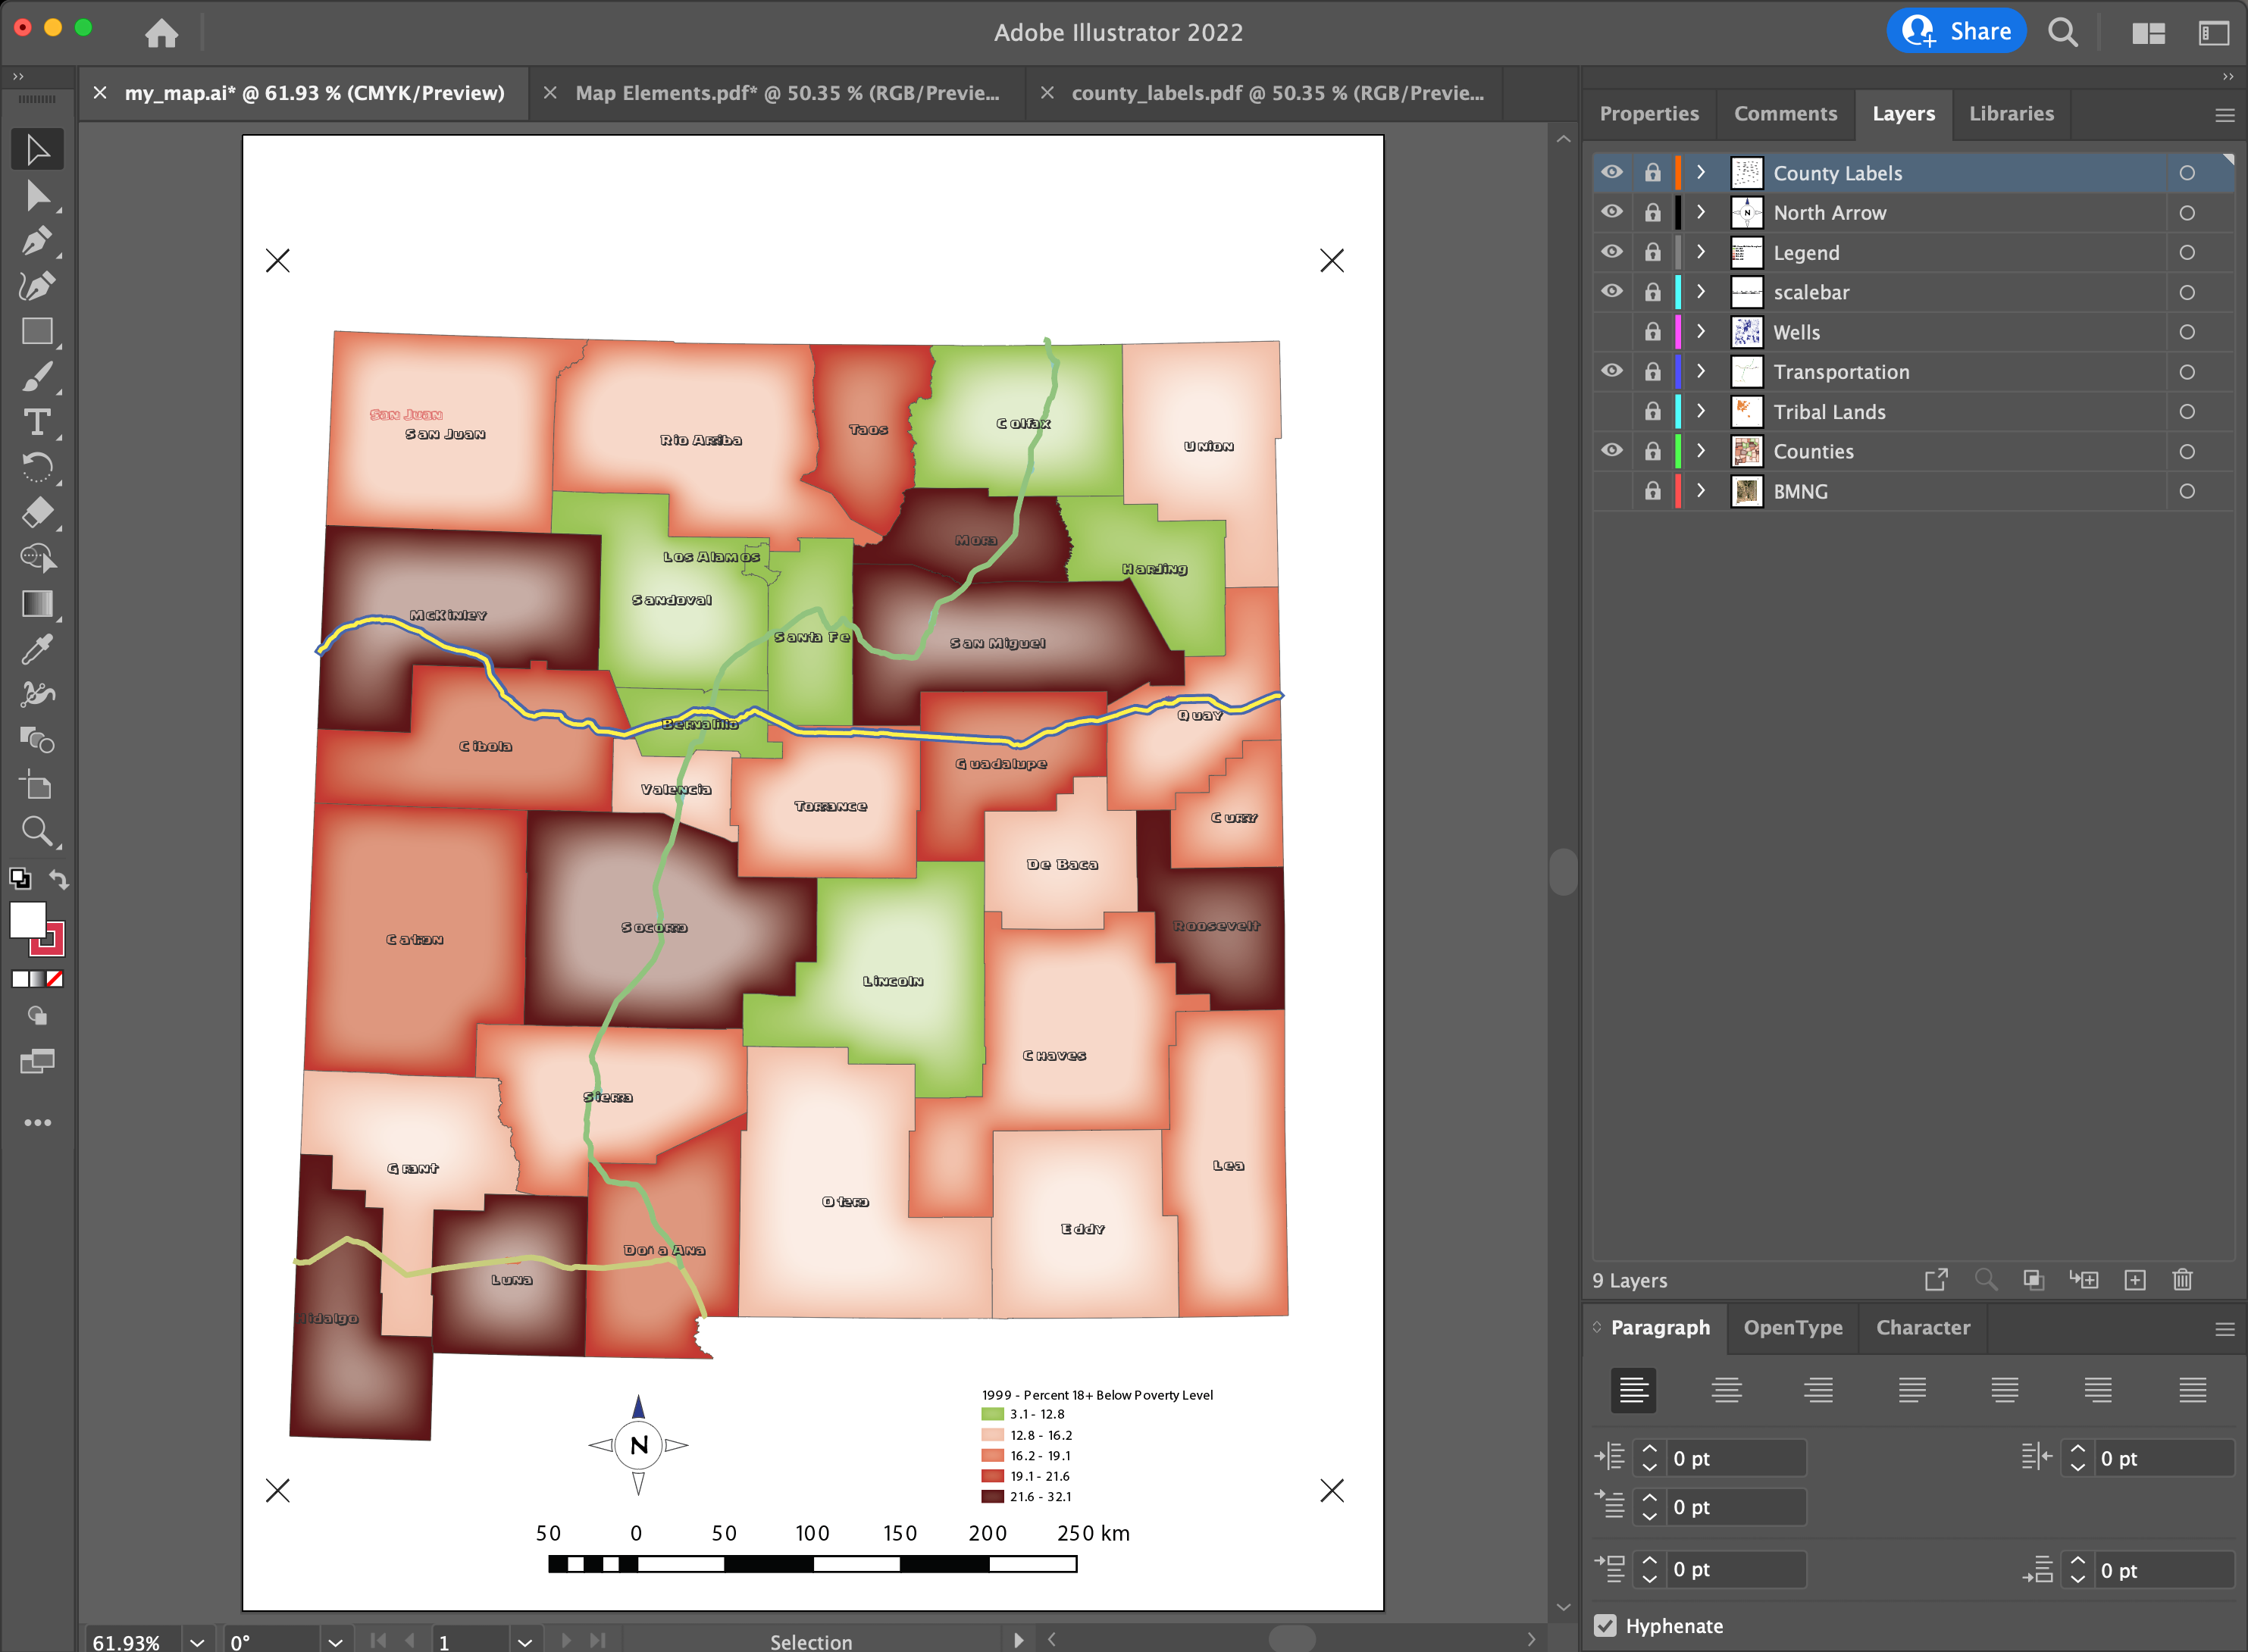Image resolution: width=2248 pixels, height=1652 pixels.
Task: Select the Selection tool arrow
Action: [38, 150]
